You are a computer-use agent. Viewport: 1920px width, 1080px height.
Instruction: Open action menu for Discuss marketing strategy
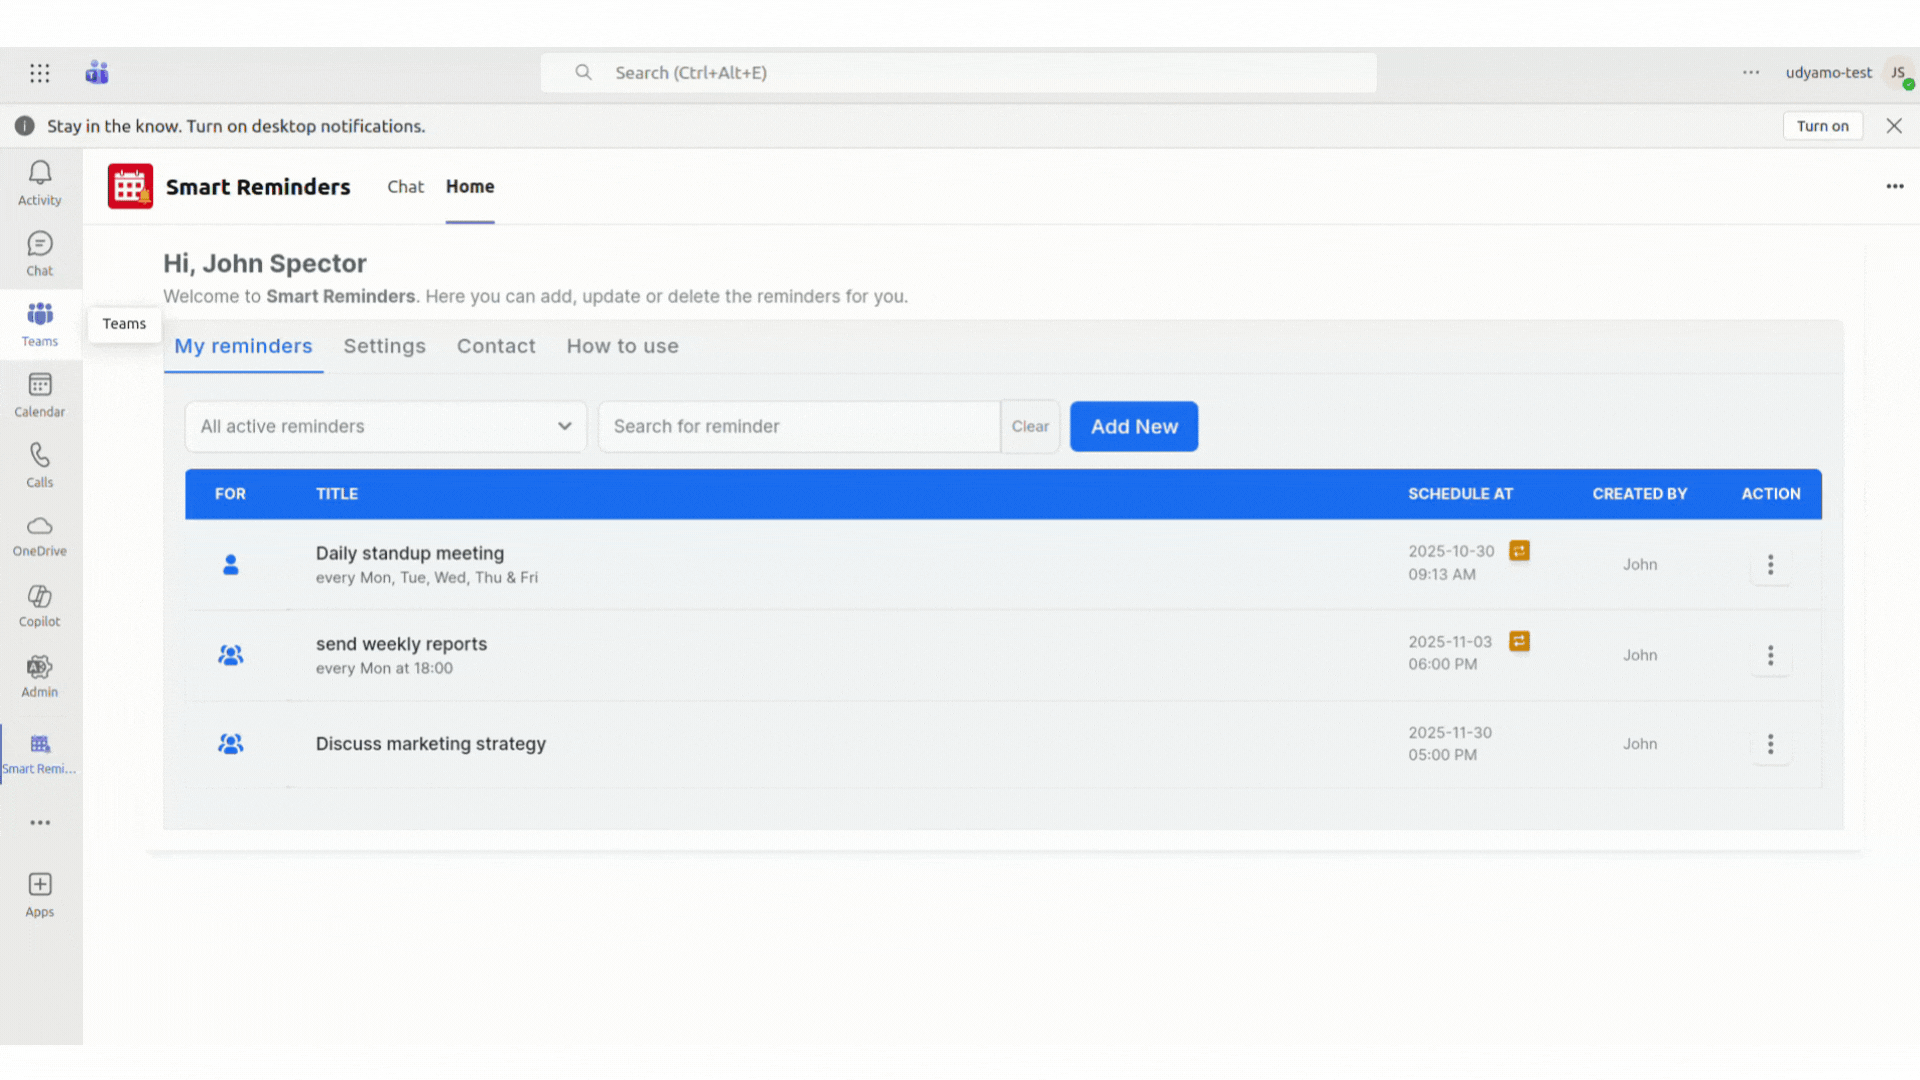tap(1770, 744)
